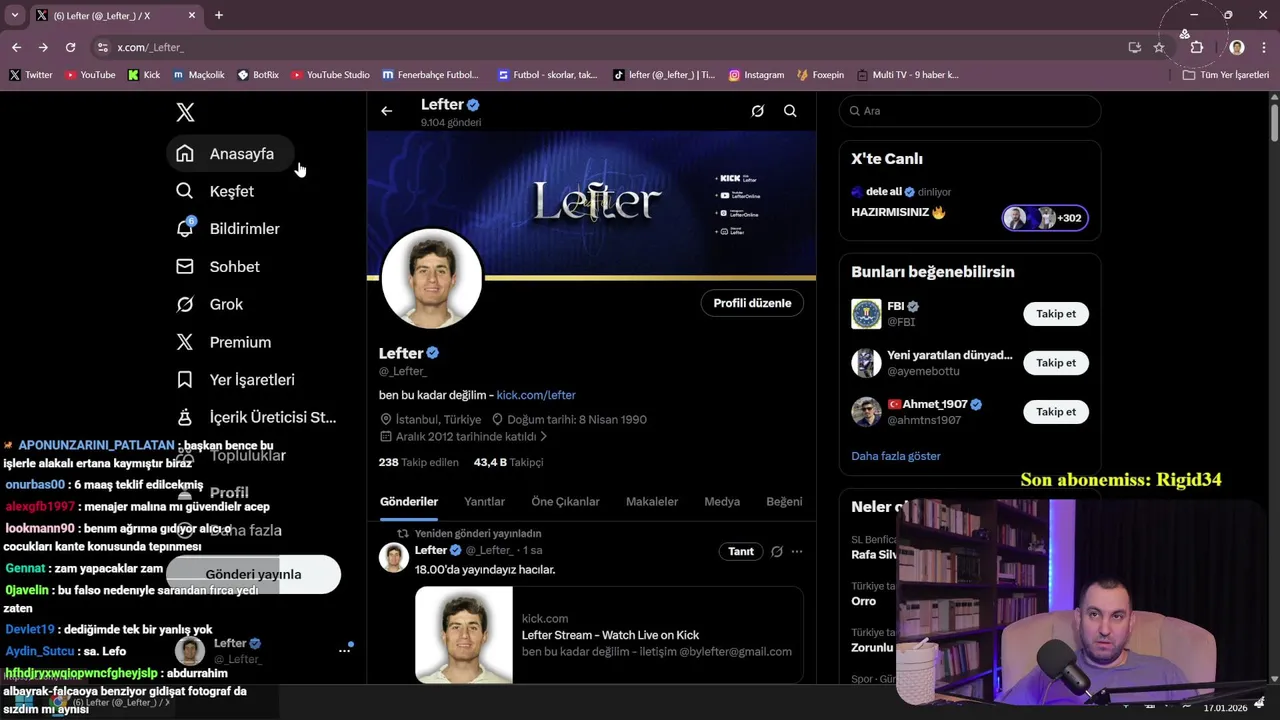Open Tüm Yer İşaretleri bookmarks folder
This screenshot has width=1280, height=720.
[1225, 75]
